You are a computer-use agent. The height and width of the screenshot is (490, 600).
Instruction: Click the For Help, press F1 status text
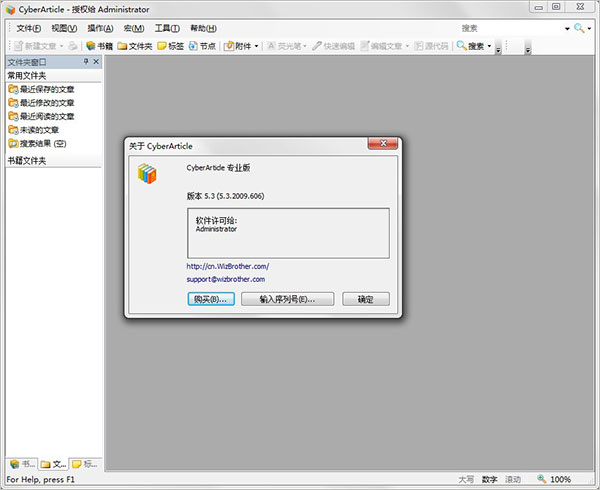point(41,479)
